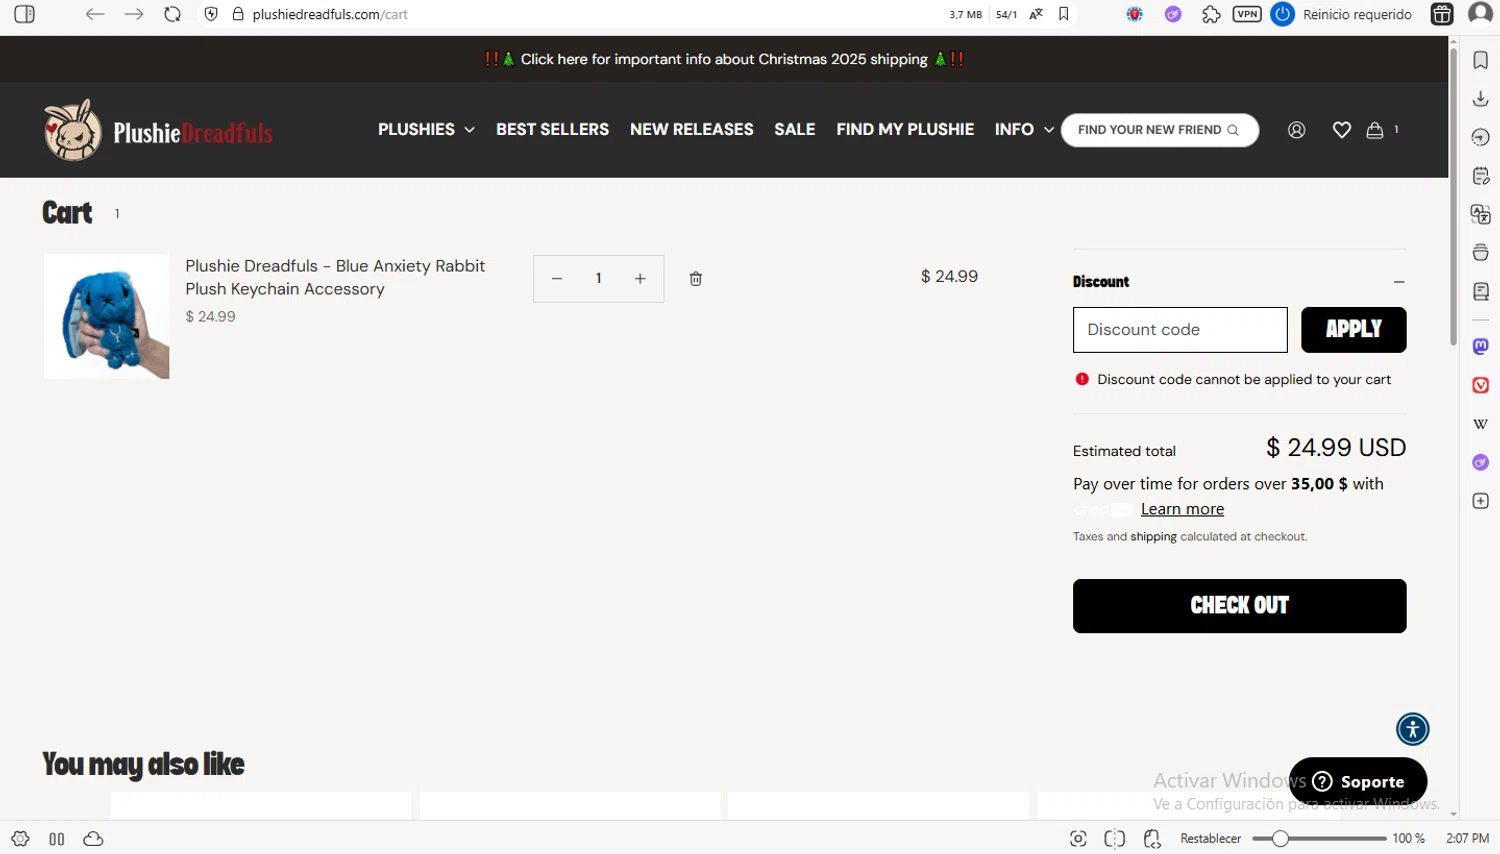
Task: Open the sync cloud icon
Action: (x=93, y=839)
